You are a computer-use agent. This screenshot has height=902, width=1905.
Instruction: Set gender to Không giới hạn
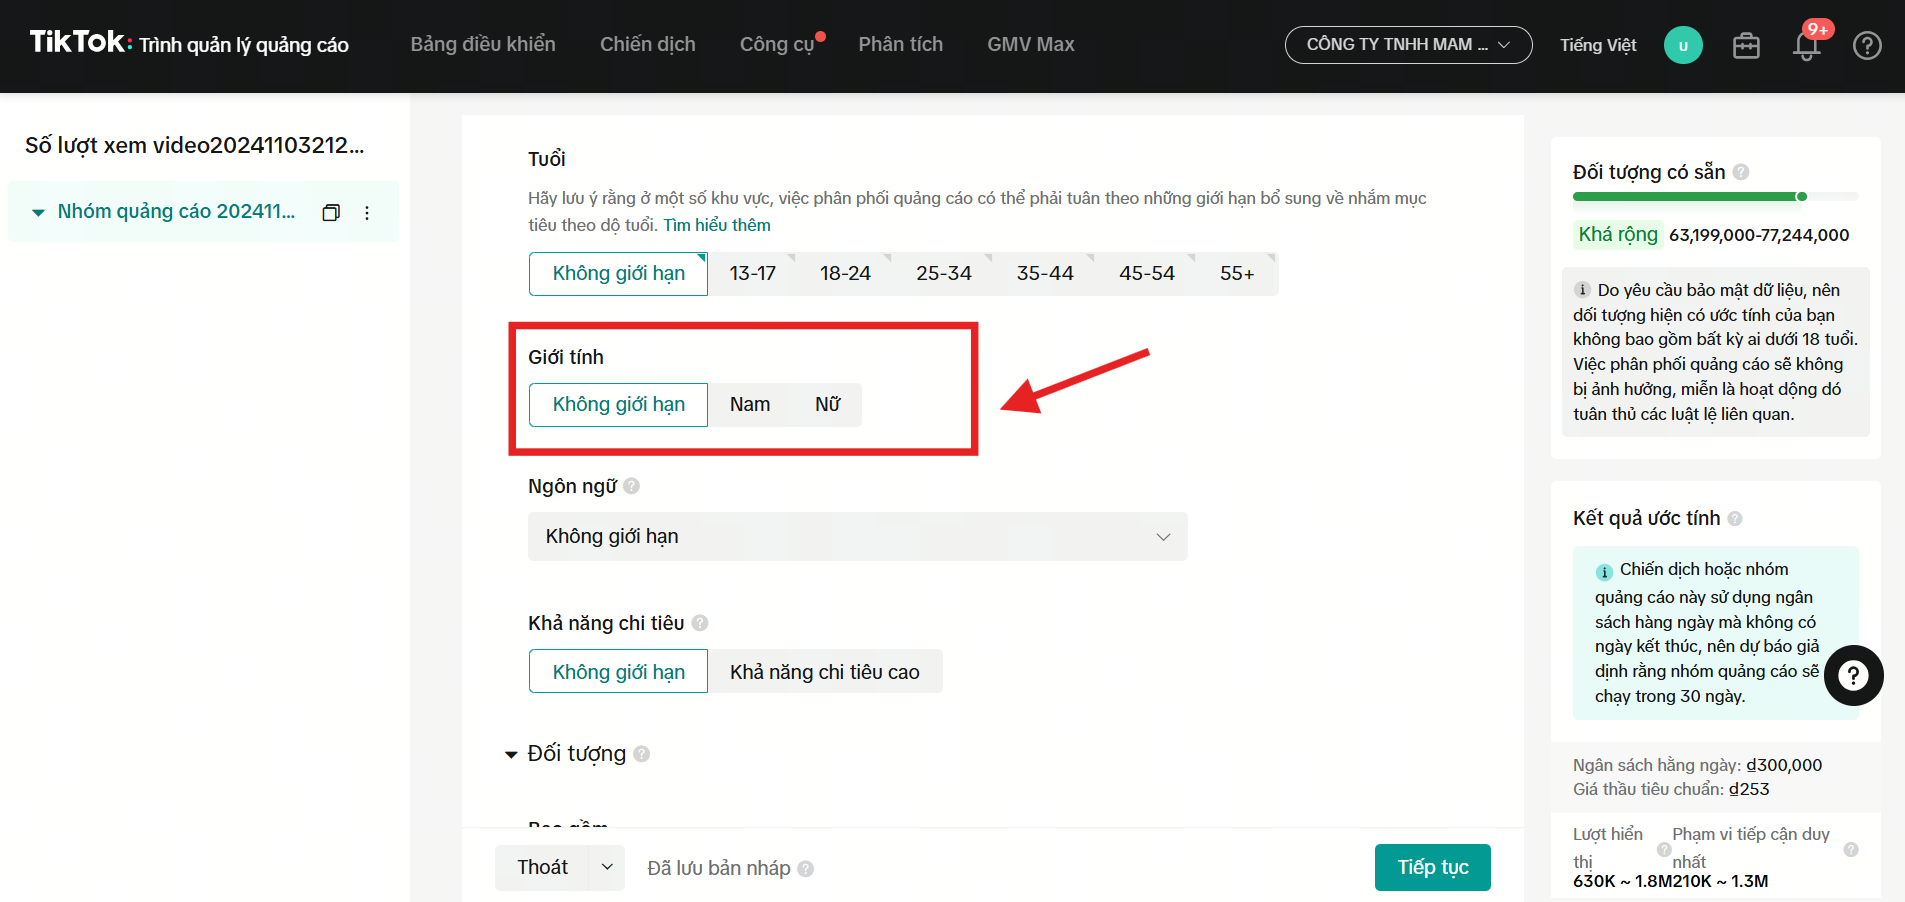click(618, 405)
